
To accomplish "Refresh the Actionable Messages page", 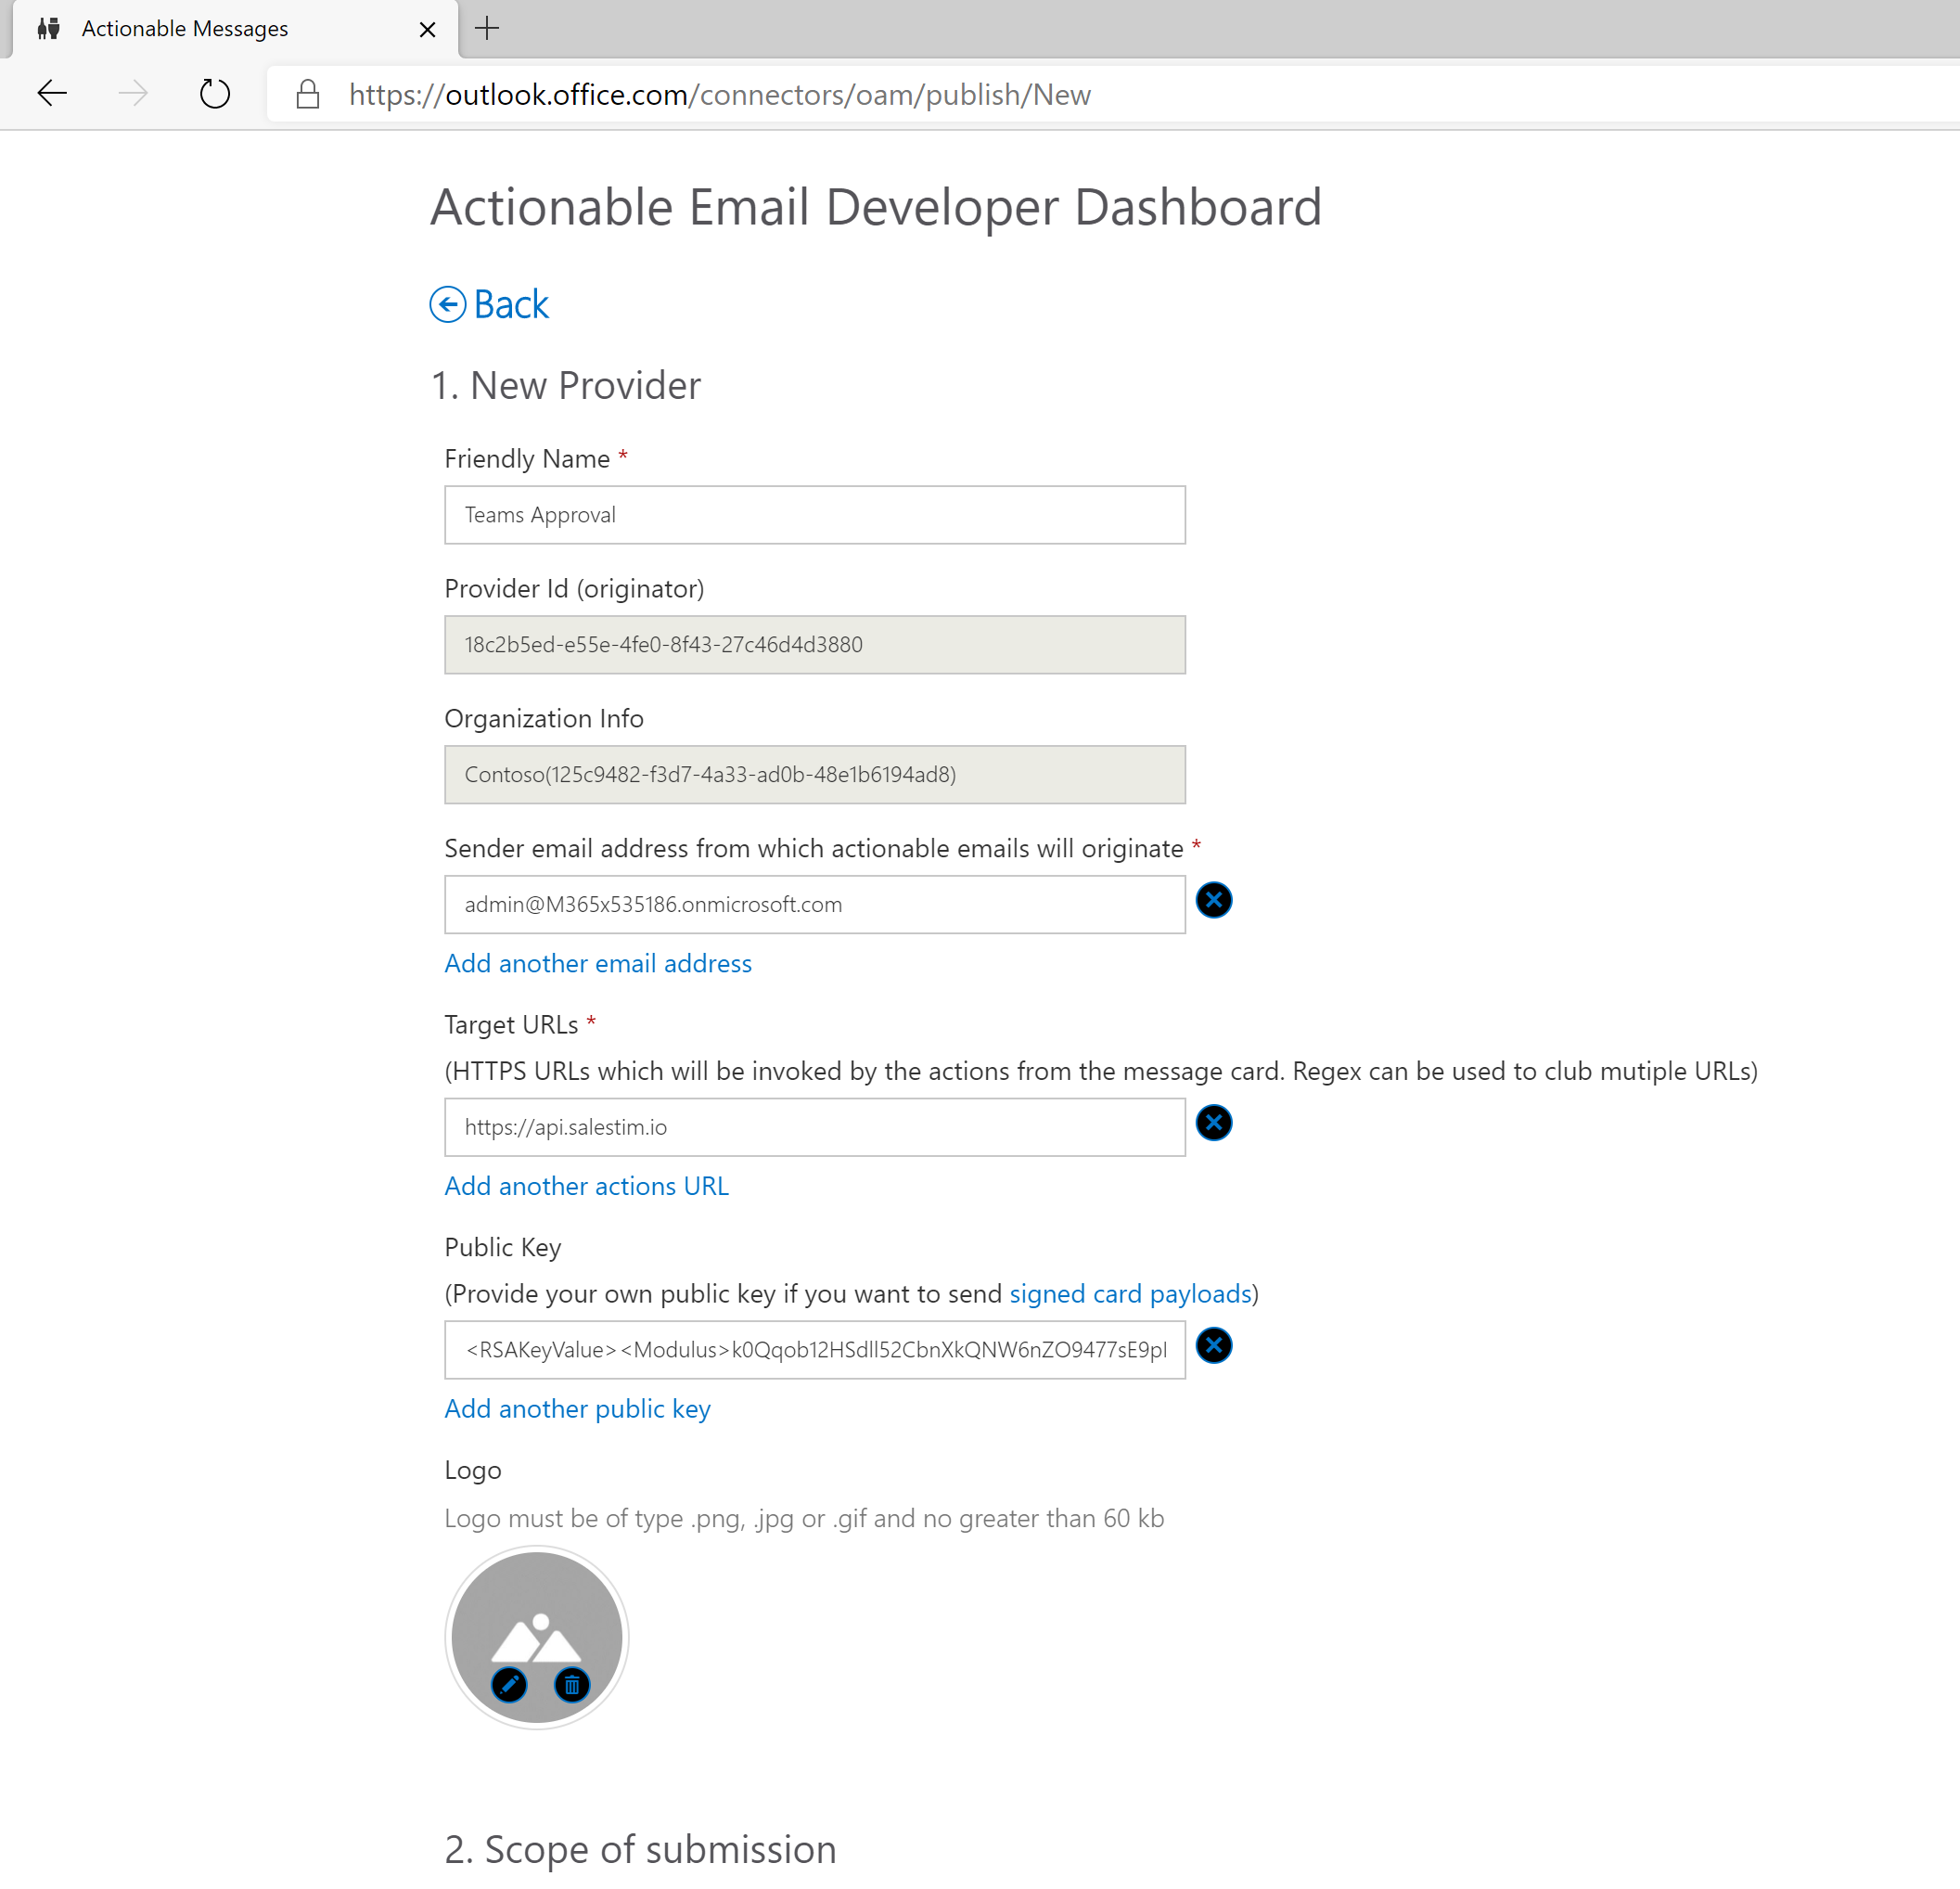I will (x=214, y=93).
